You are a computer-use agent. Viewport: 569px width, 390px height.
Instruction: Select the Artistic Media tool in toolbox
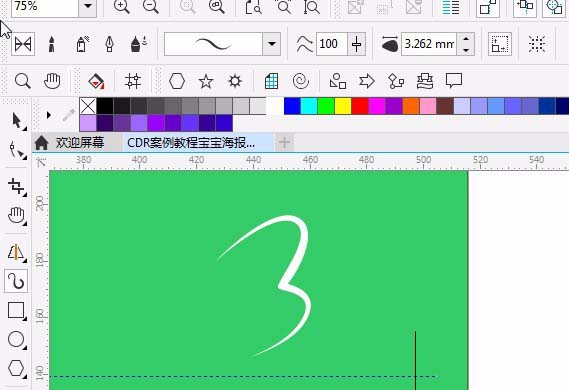16,281
